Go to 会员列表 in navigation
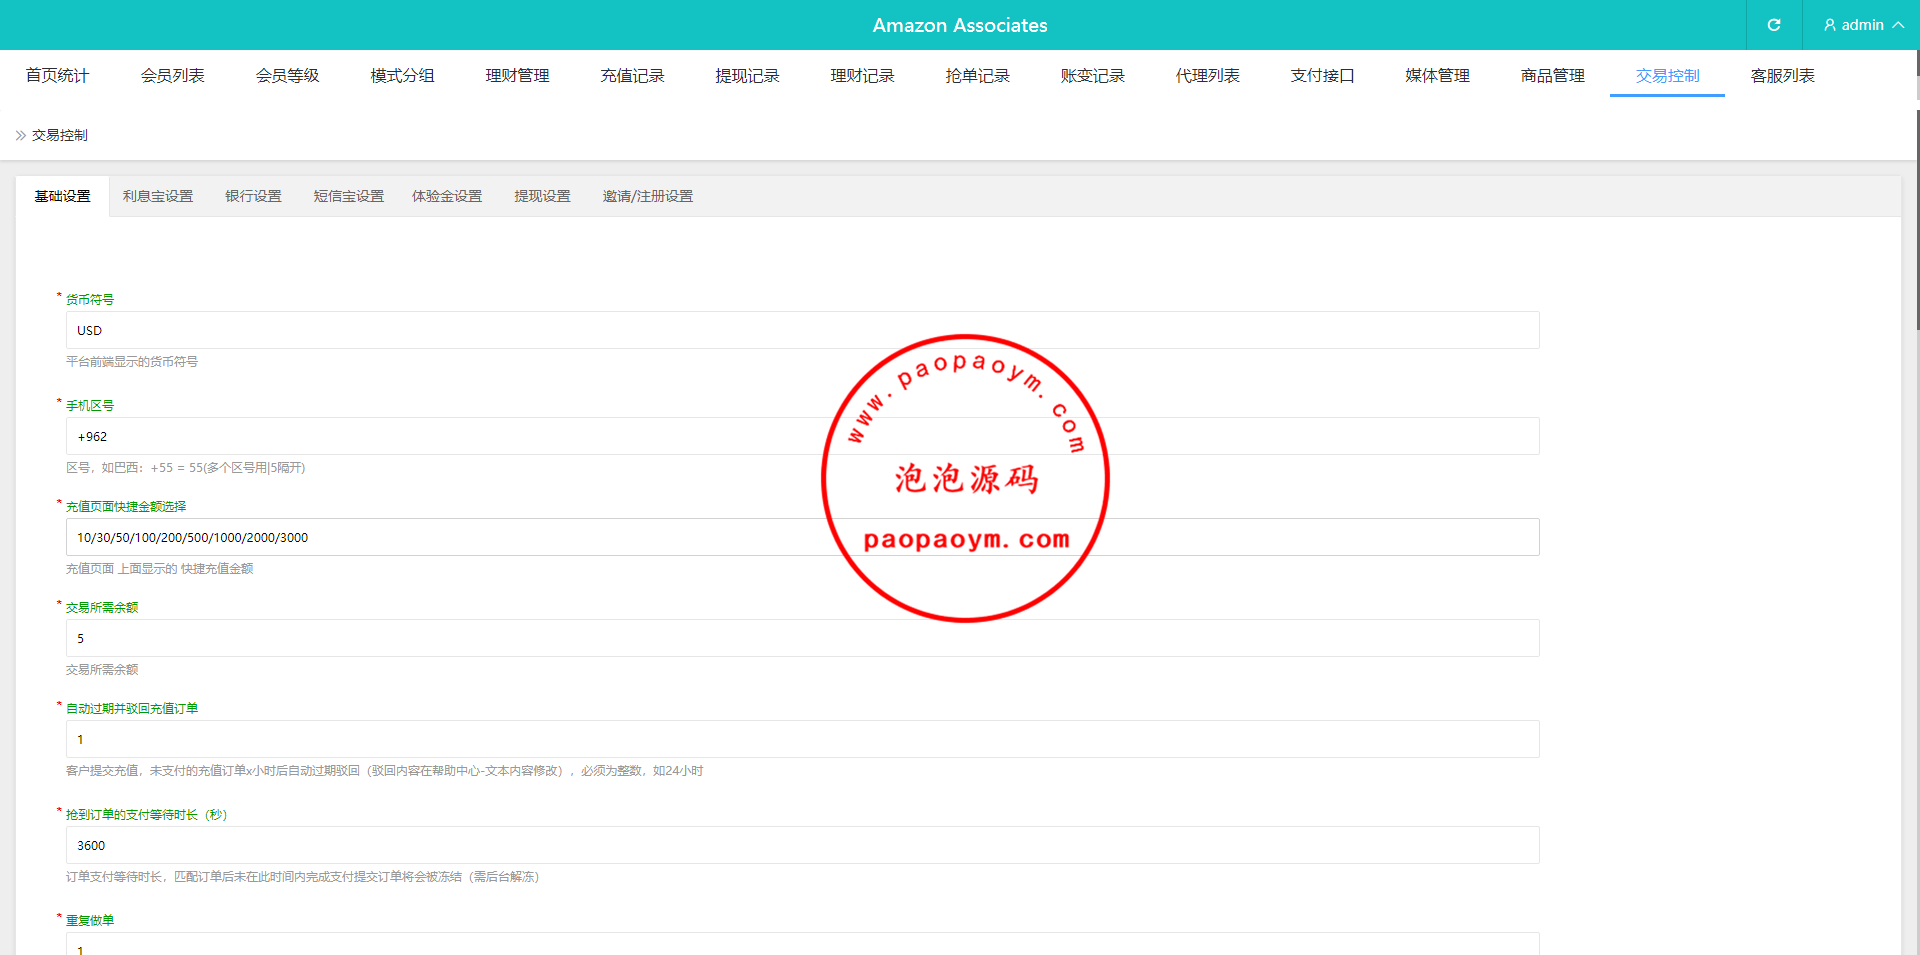Image resolution: width=1920 pixels, height=955 pixels. [172, 76]
